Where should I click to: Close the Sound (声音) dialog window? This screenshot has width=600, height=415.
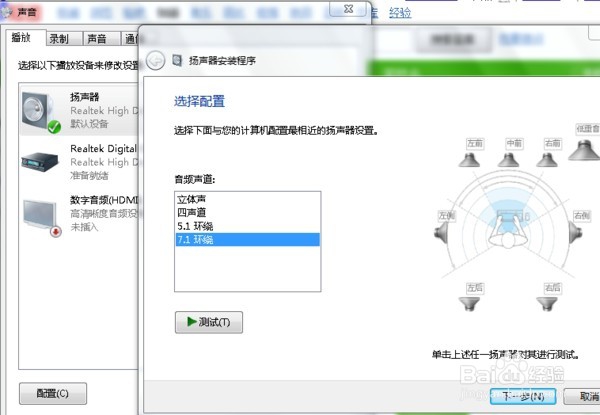pos(348,9)
